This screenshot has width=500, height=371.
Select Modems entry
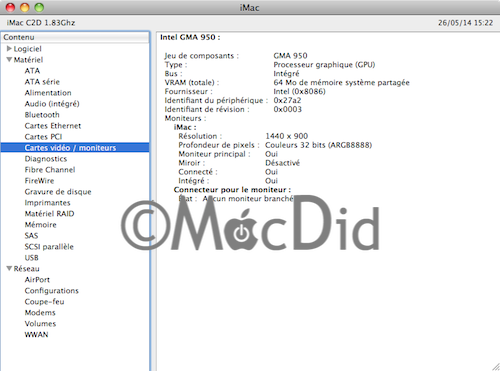pos(40,313)
